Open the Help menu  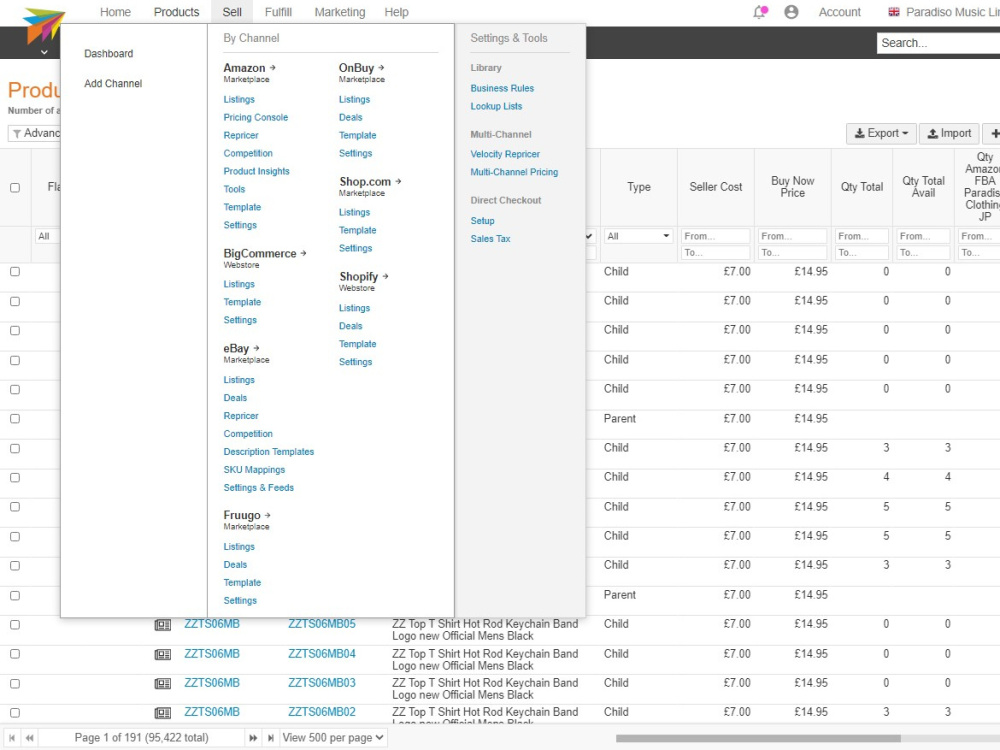point(396,12)
